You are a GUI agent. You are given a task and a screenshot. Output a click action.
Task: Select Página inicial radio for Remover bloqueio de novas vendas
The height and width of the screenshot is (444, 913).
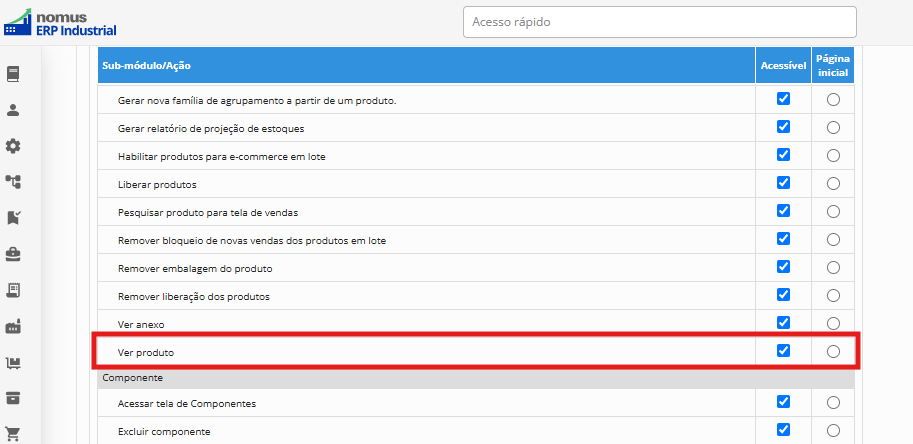click(x=833, y=240)
